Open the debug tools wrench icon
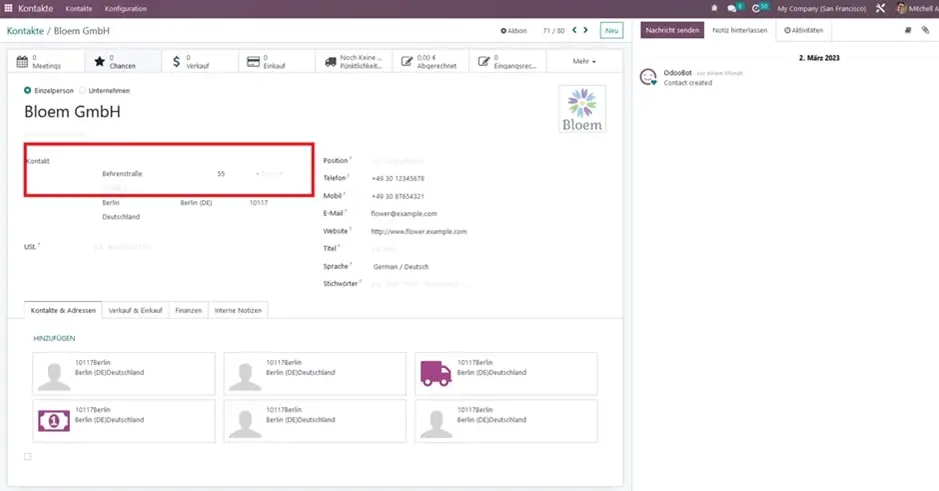Viewport: 939px width, 491px height. tap(880, 8)
